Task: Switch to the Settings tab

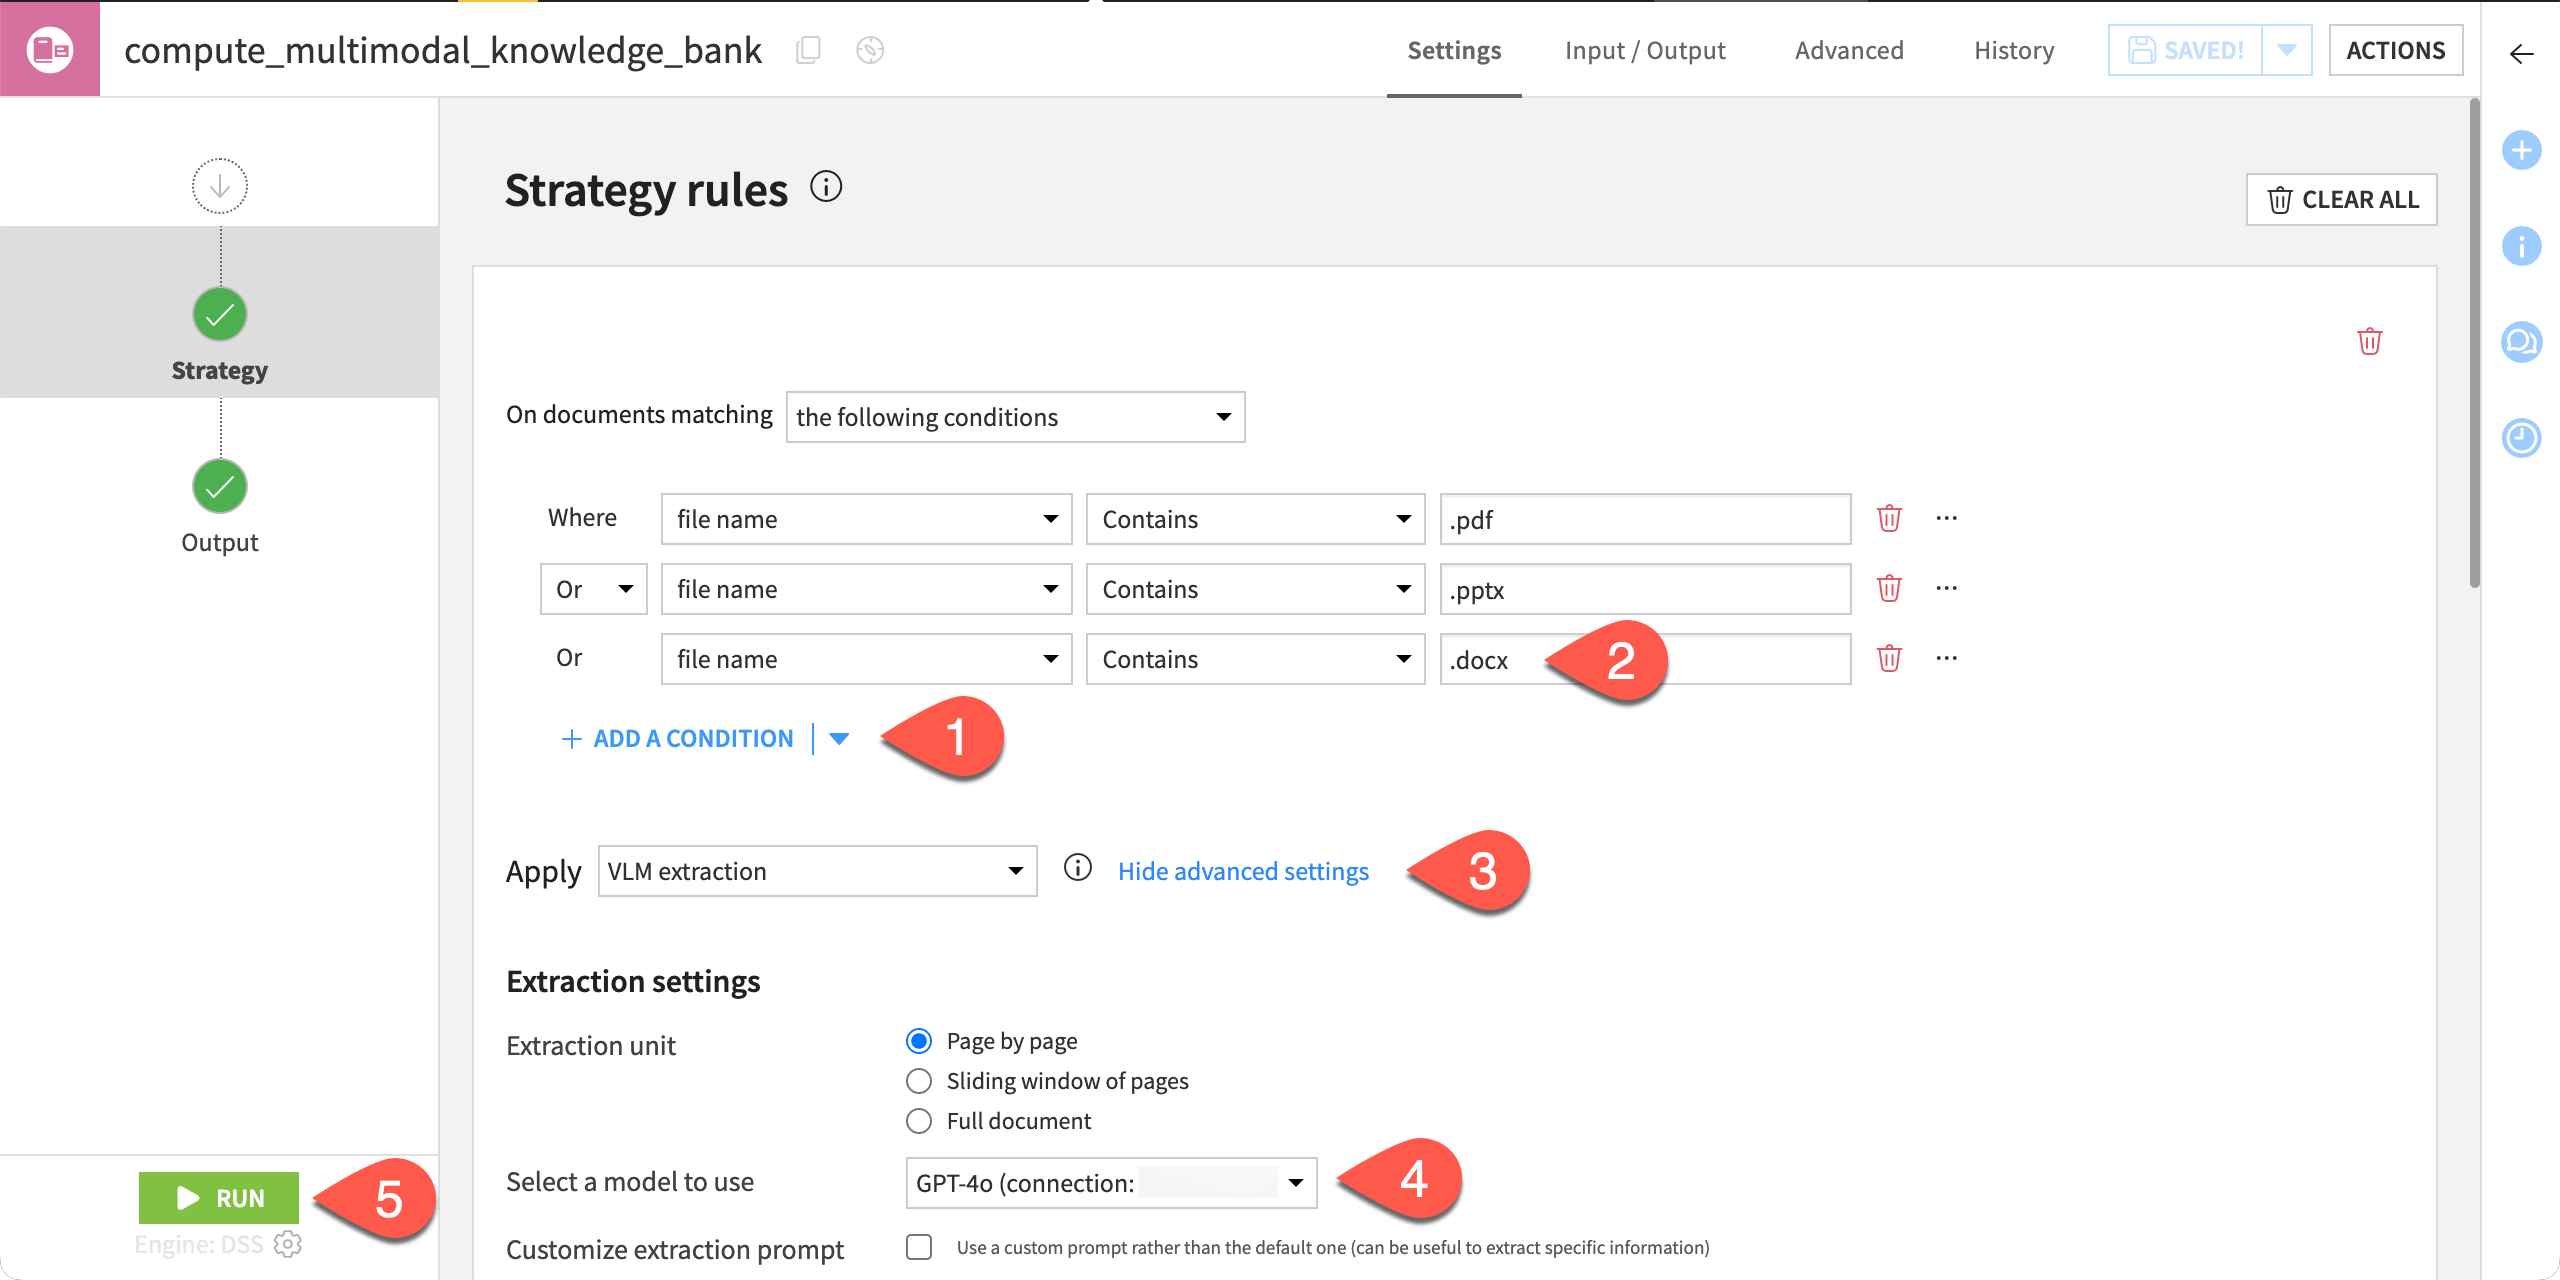Action: coord(1454,50)
